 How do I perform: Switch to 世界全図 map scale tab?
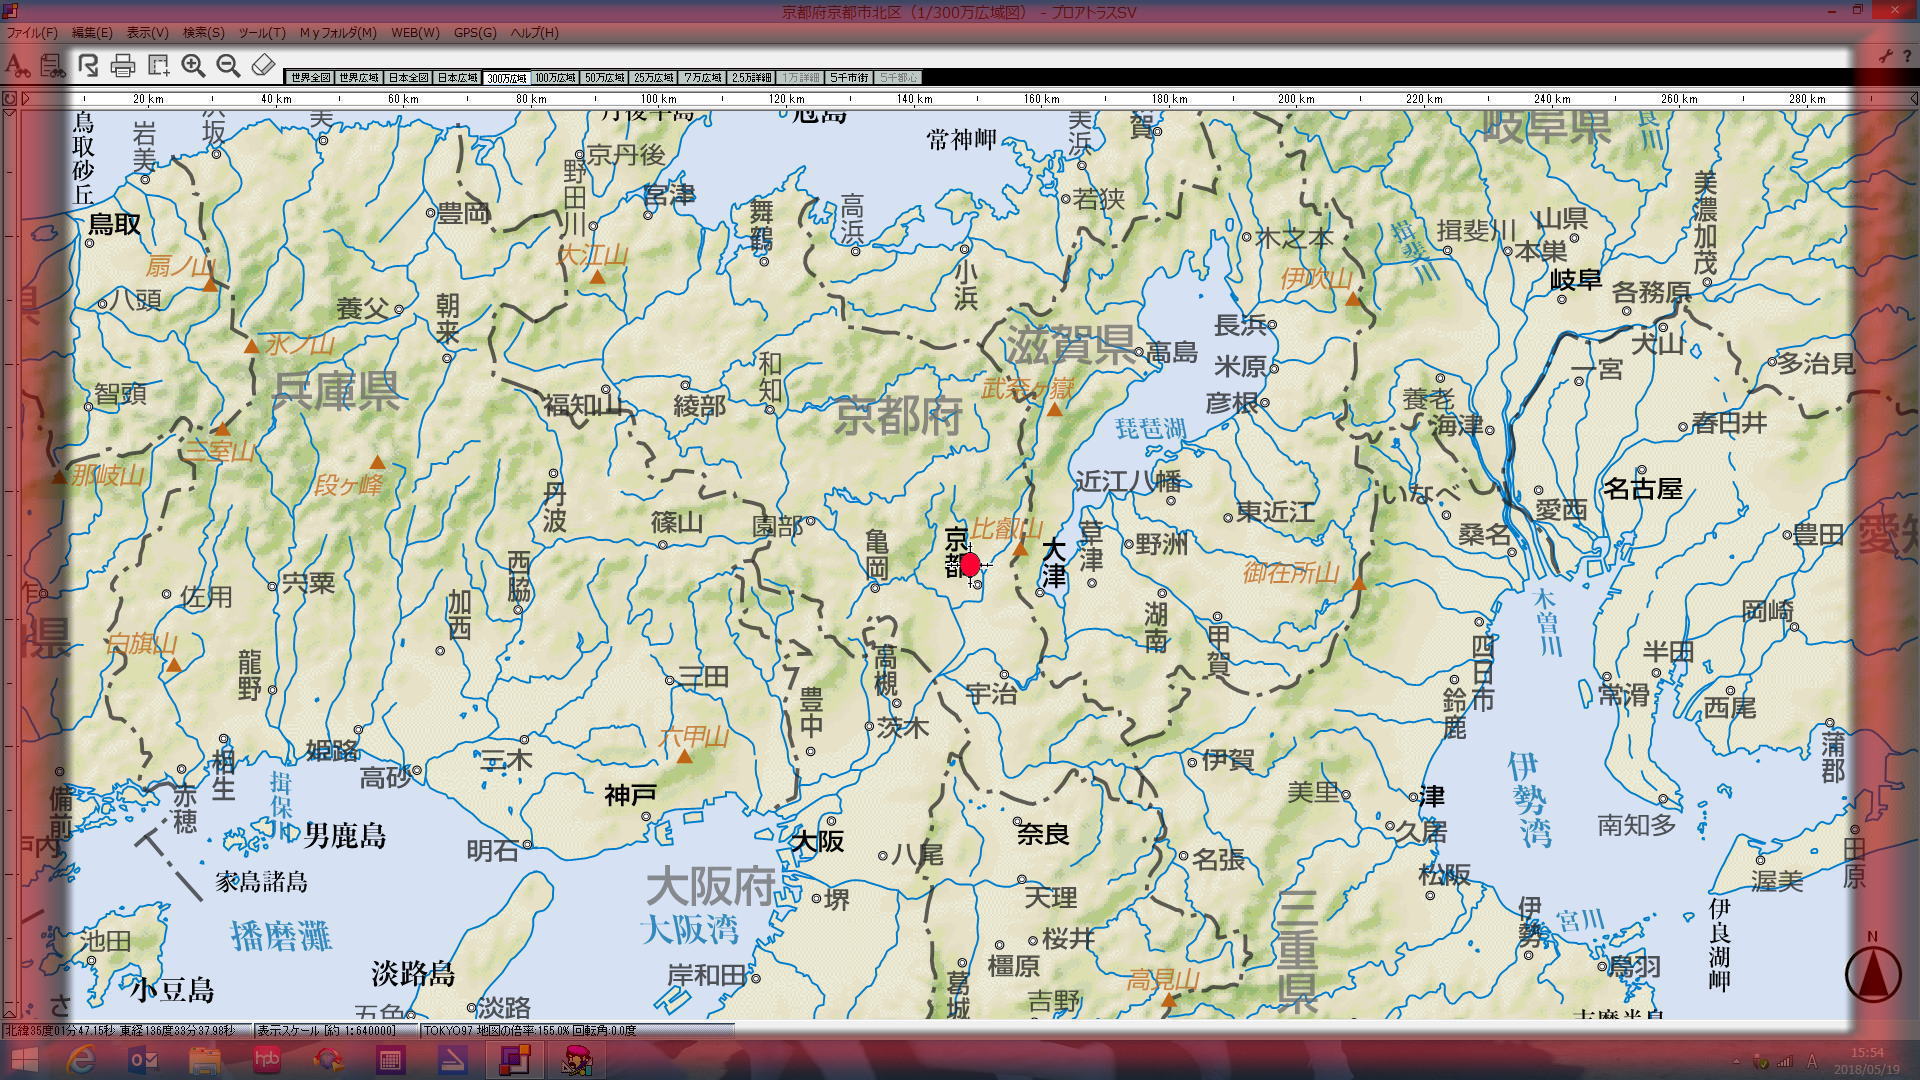(x=310, y=78)
